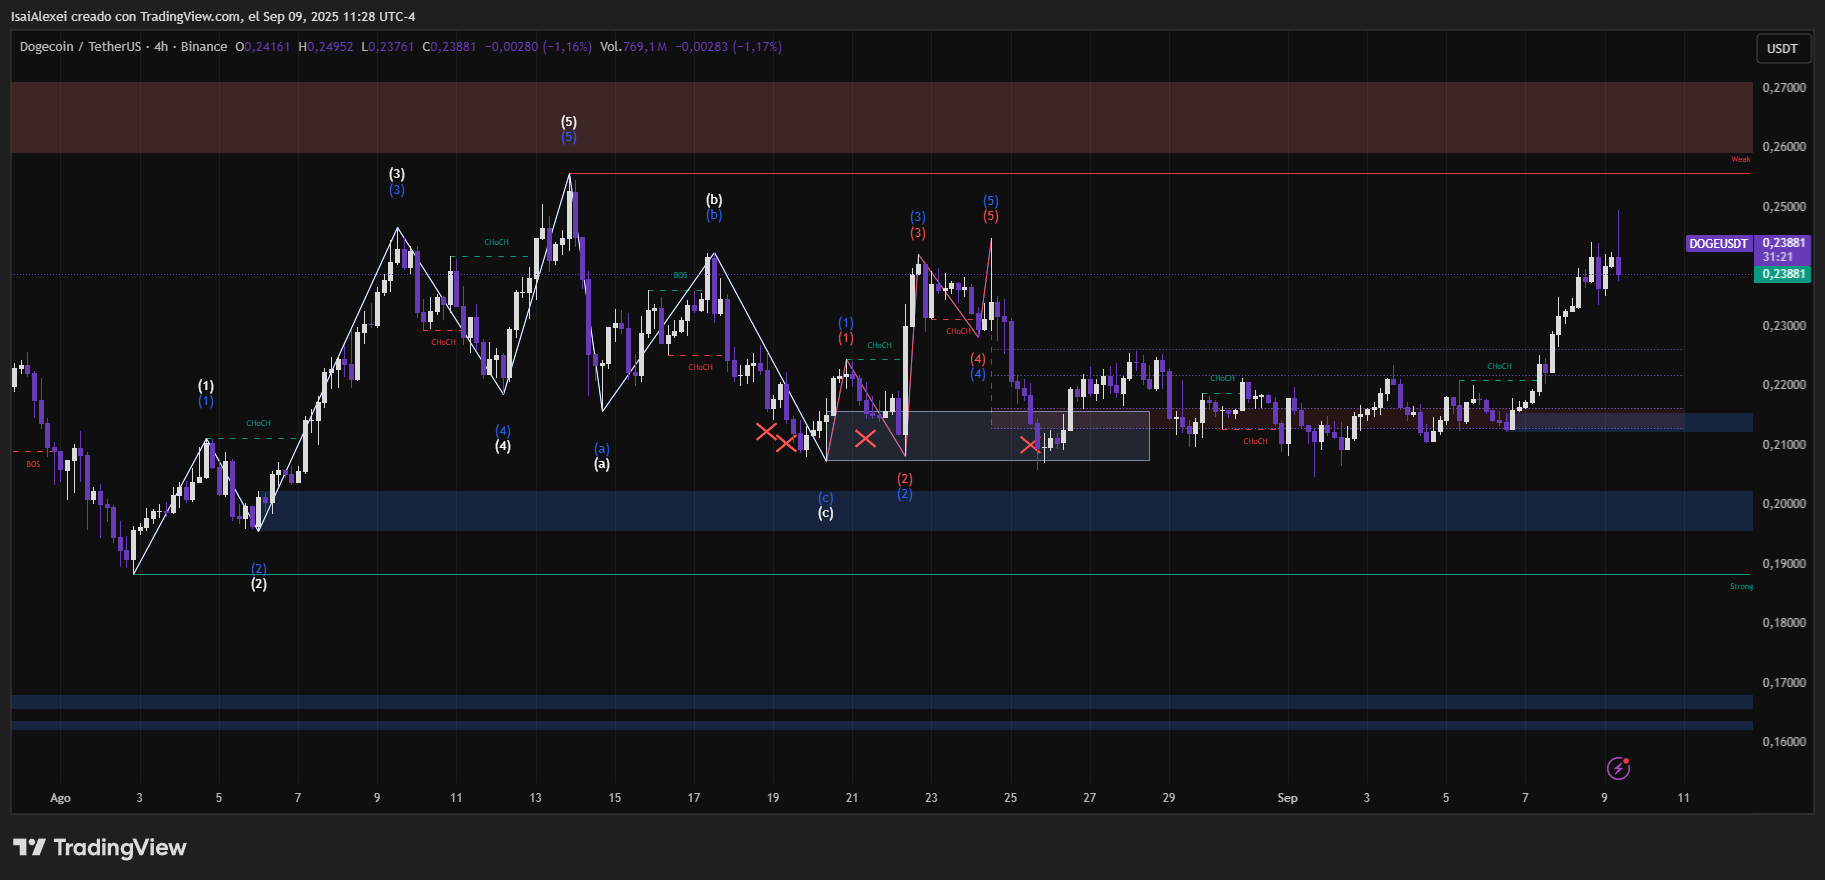
Task: Select the 'Sep' label on the time axis
Action: coord(1287,798)
